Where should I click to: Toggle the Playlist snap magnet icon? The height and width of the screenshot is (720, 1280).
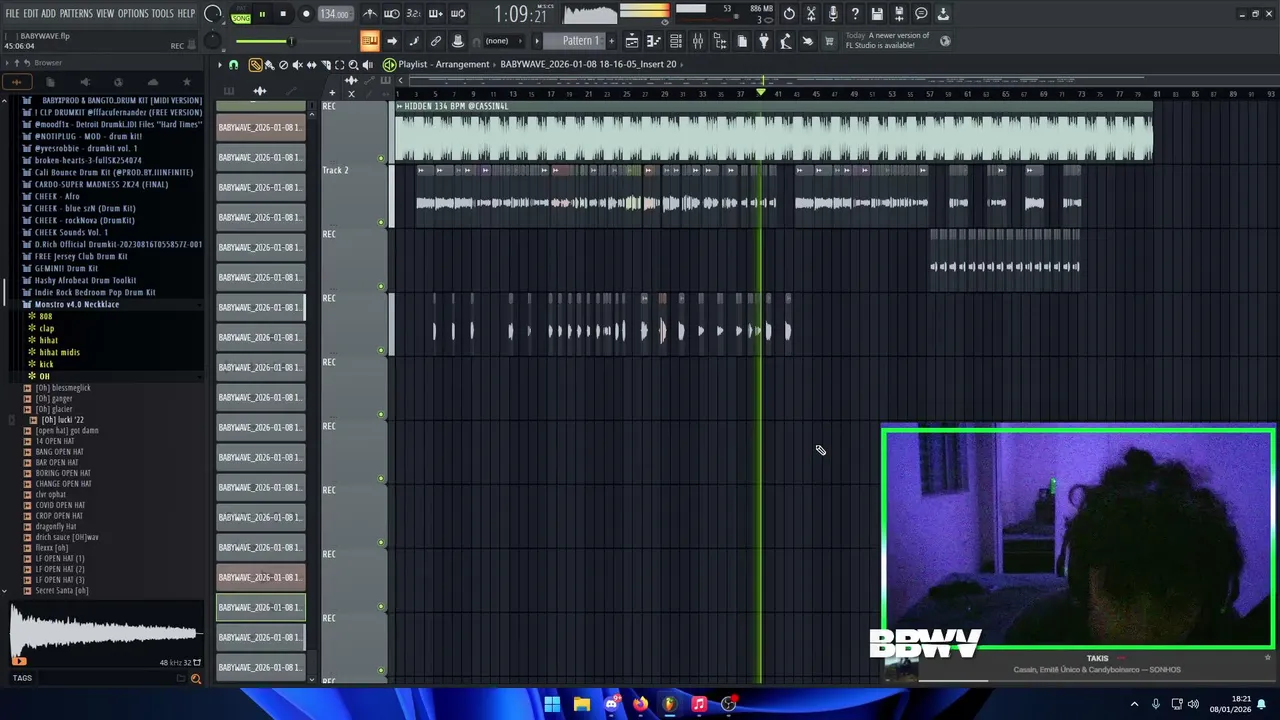coord(234,65)
